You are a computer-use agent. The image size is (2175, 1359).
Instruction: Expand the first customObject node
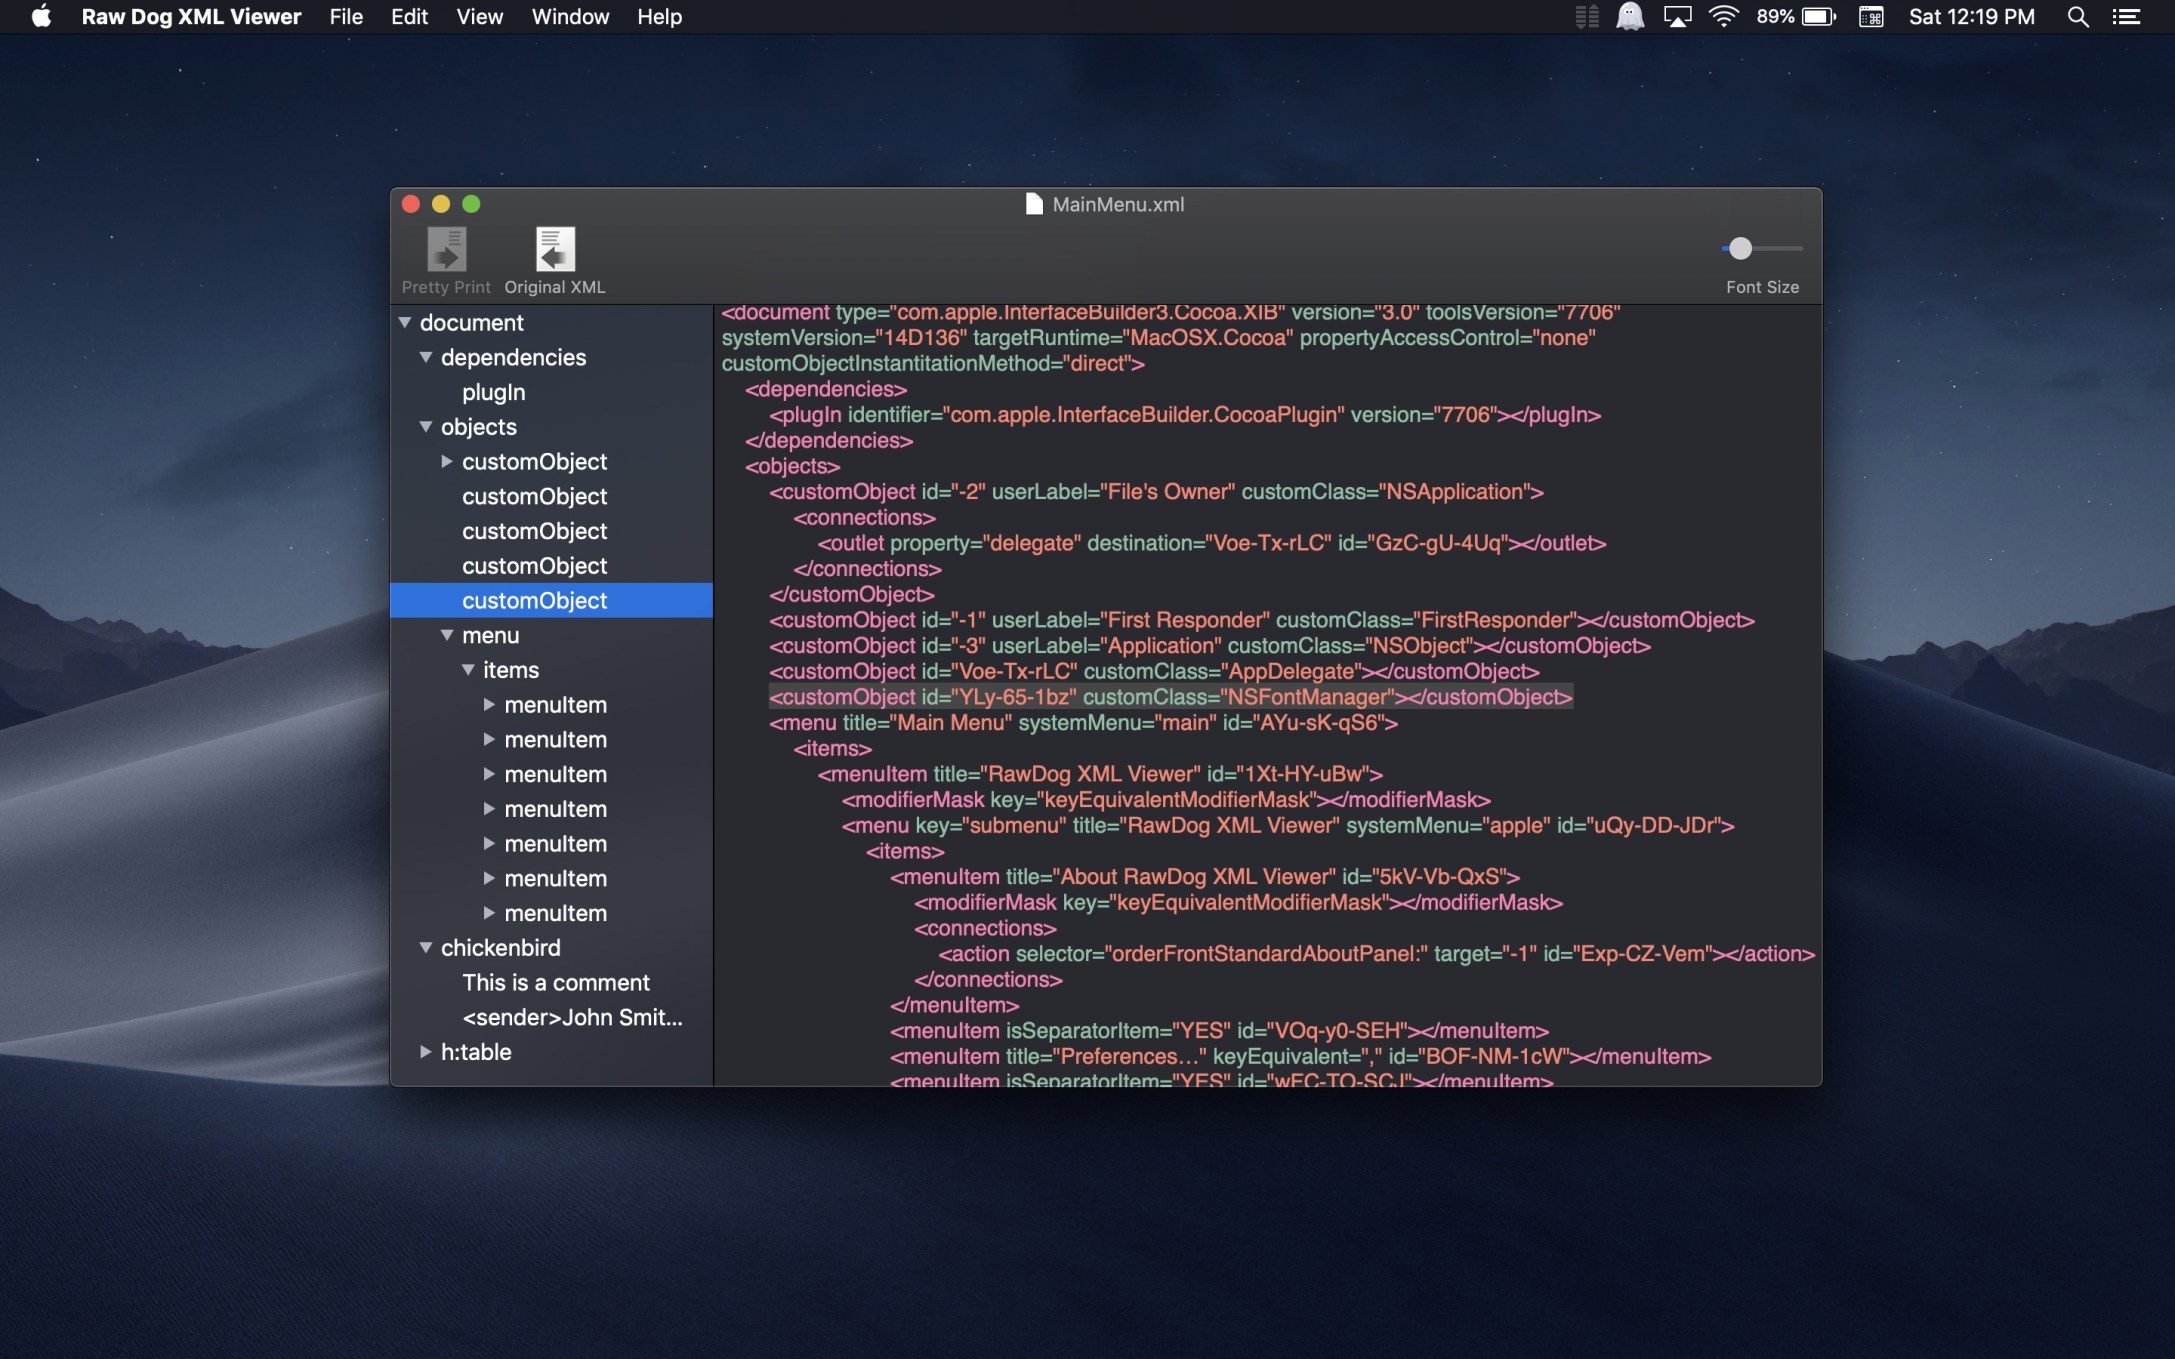pos(447,462)
